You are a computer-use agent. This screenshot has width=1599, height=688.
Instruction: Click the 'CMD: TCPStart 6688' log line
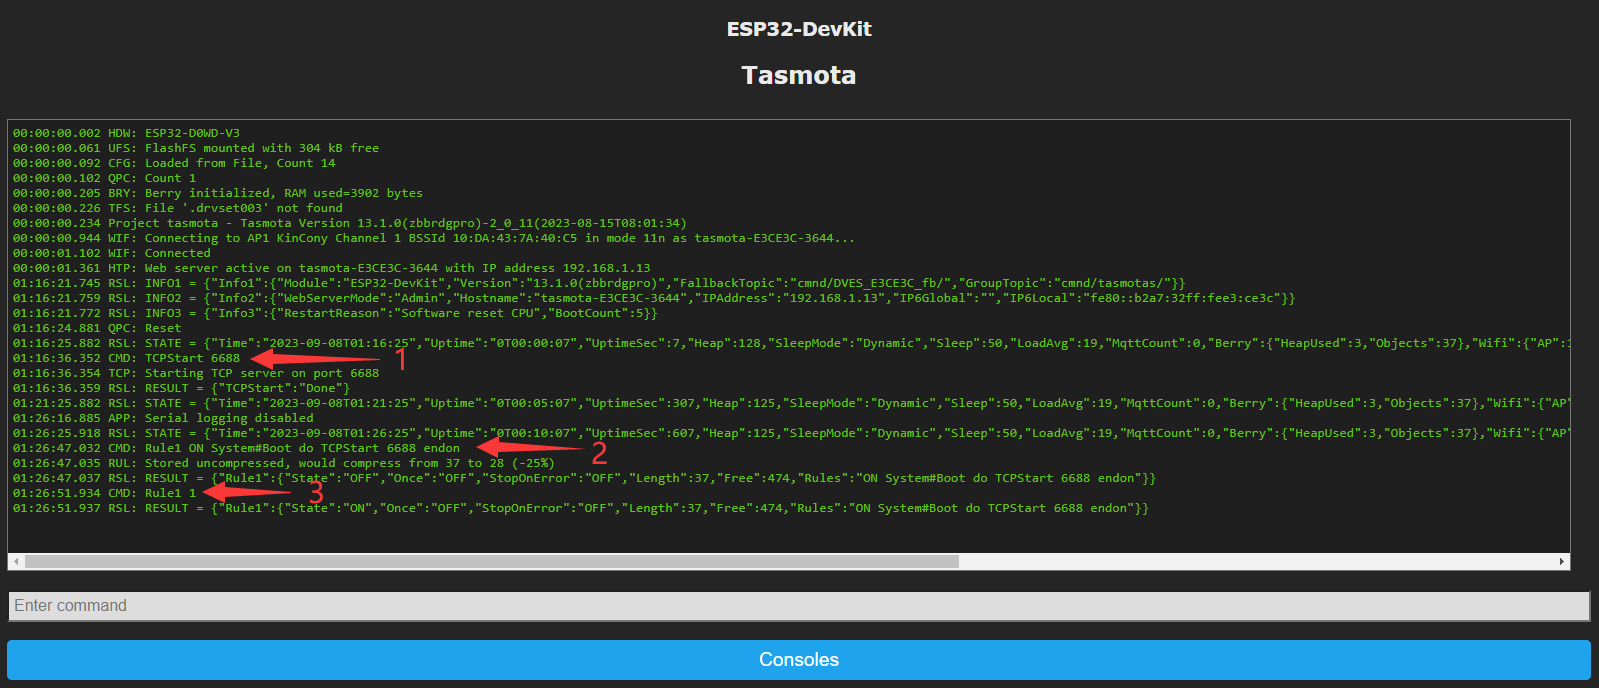(174, 358)
